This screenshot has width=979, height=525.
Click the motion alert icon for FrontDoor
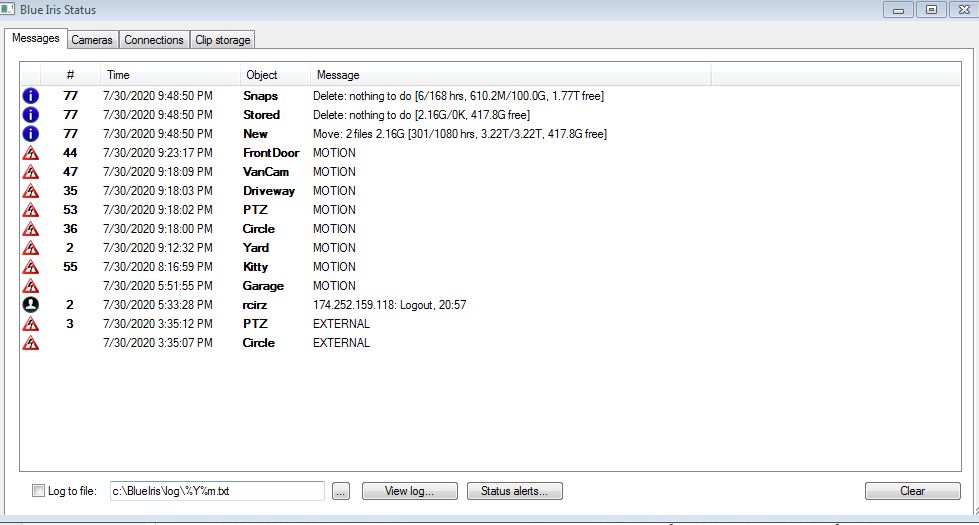click(x=31, y=153)
